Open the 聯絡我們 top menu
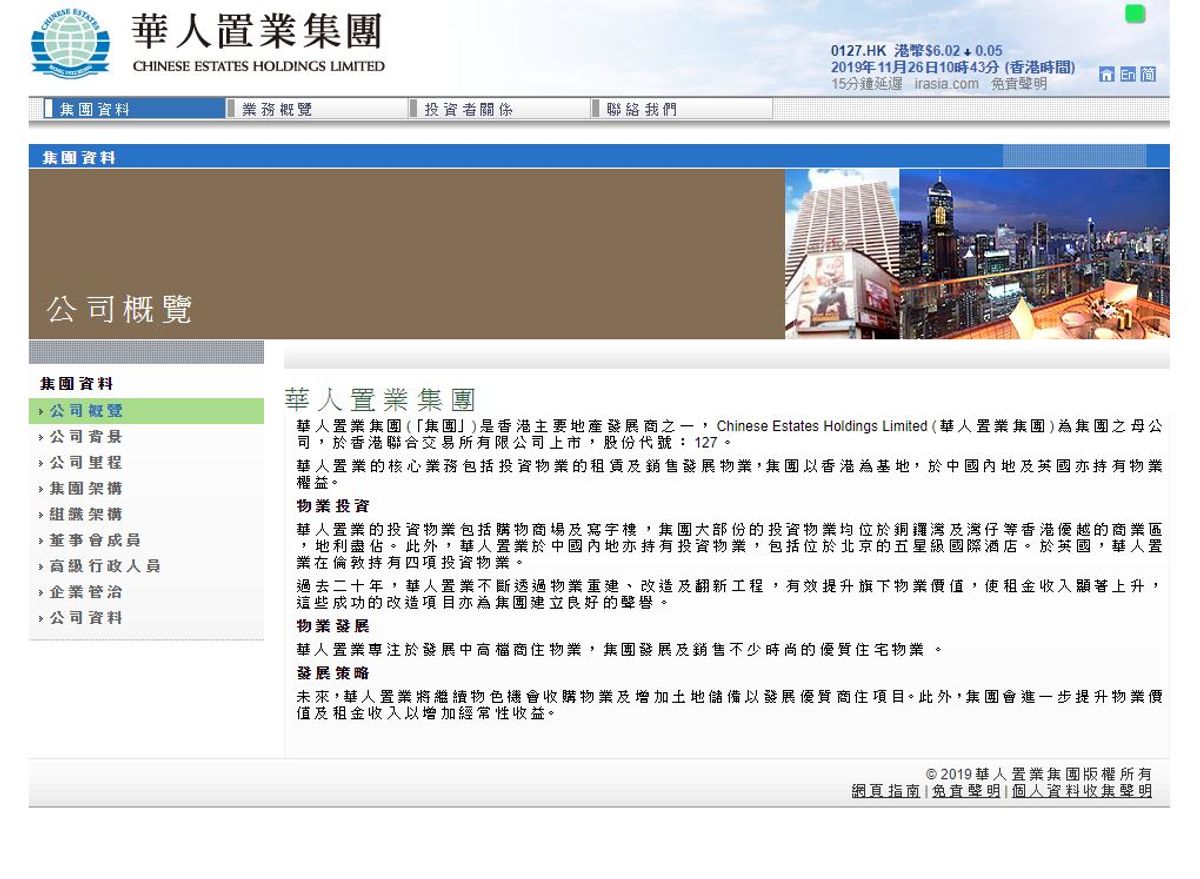This screenshot has height=879, width=1200. click(682, 109)
